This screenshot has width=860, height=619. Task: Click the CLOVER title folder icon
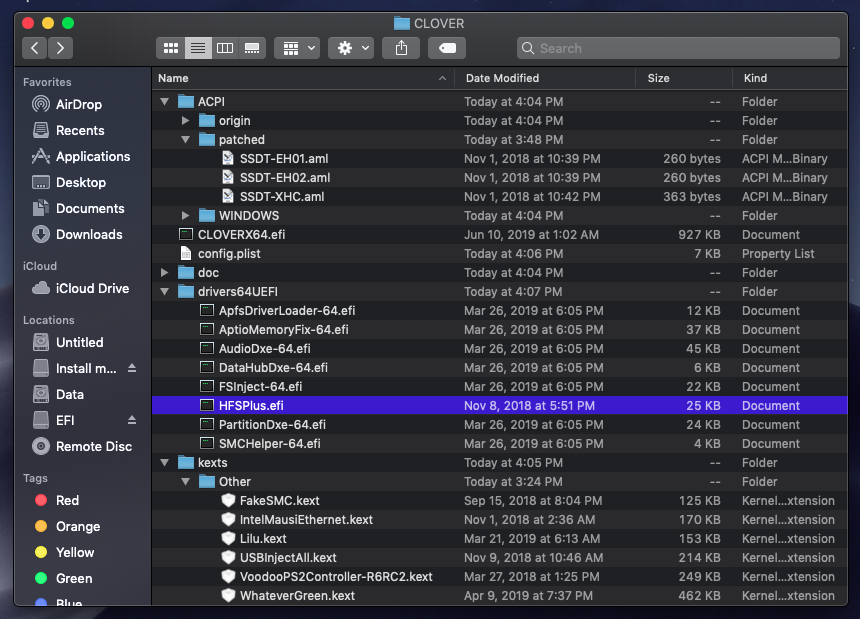[x=402, y=24]
